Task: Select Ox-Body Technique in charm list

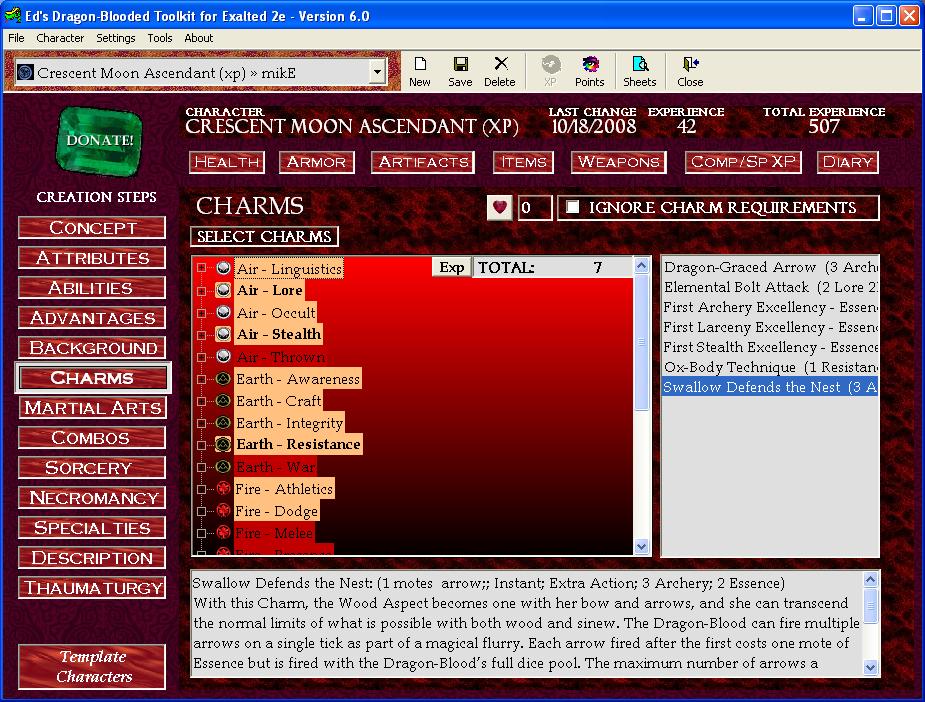Action: coord(770,368)
